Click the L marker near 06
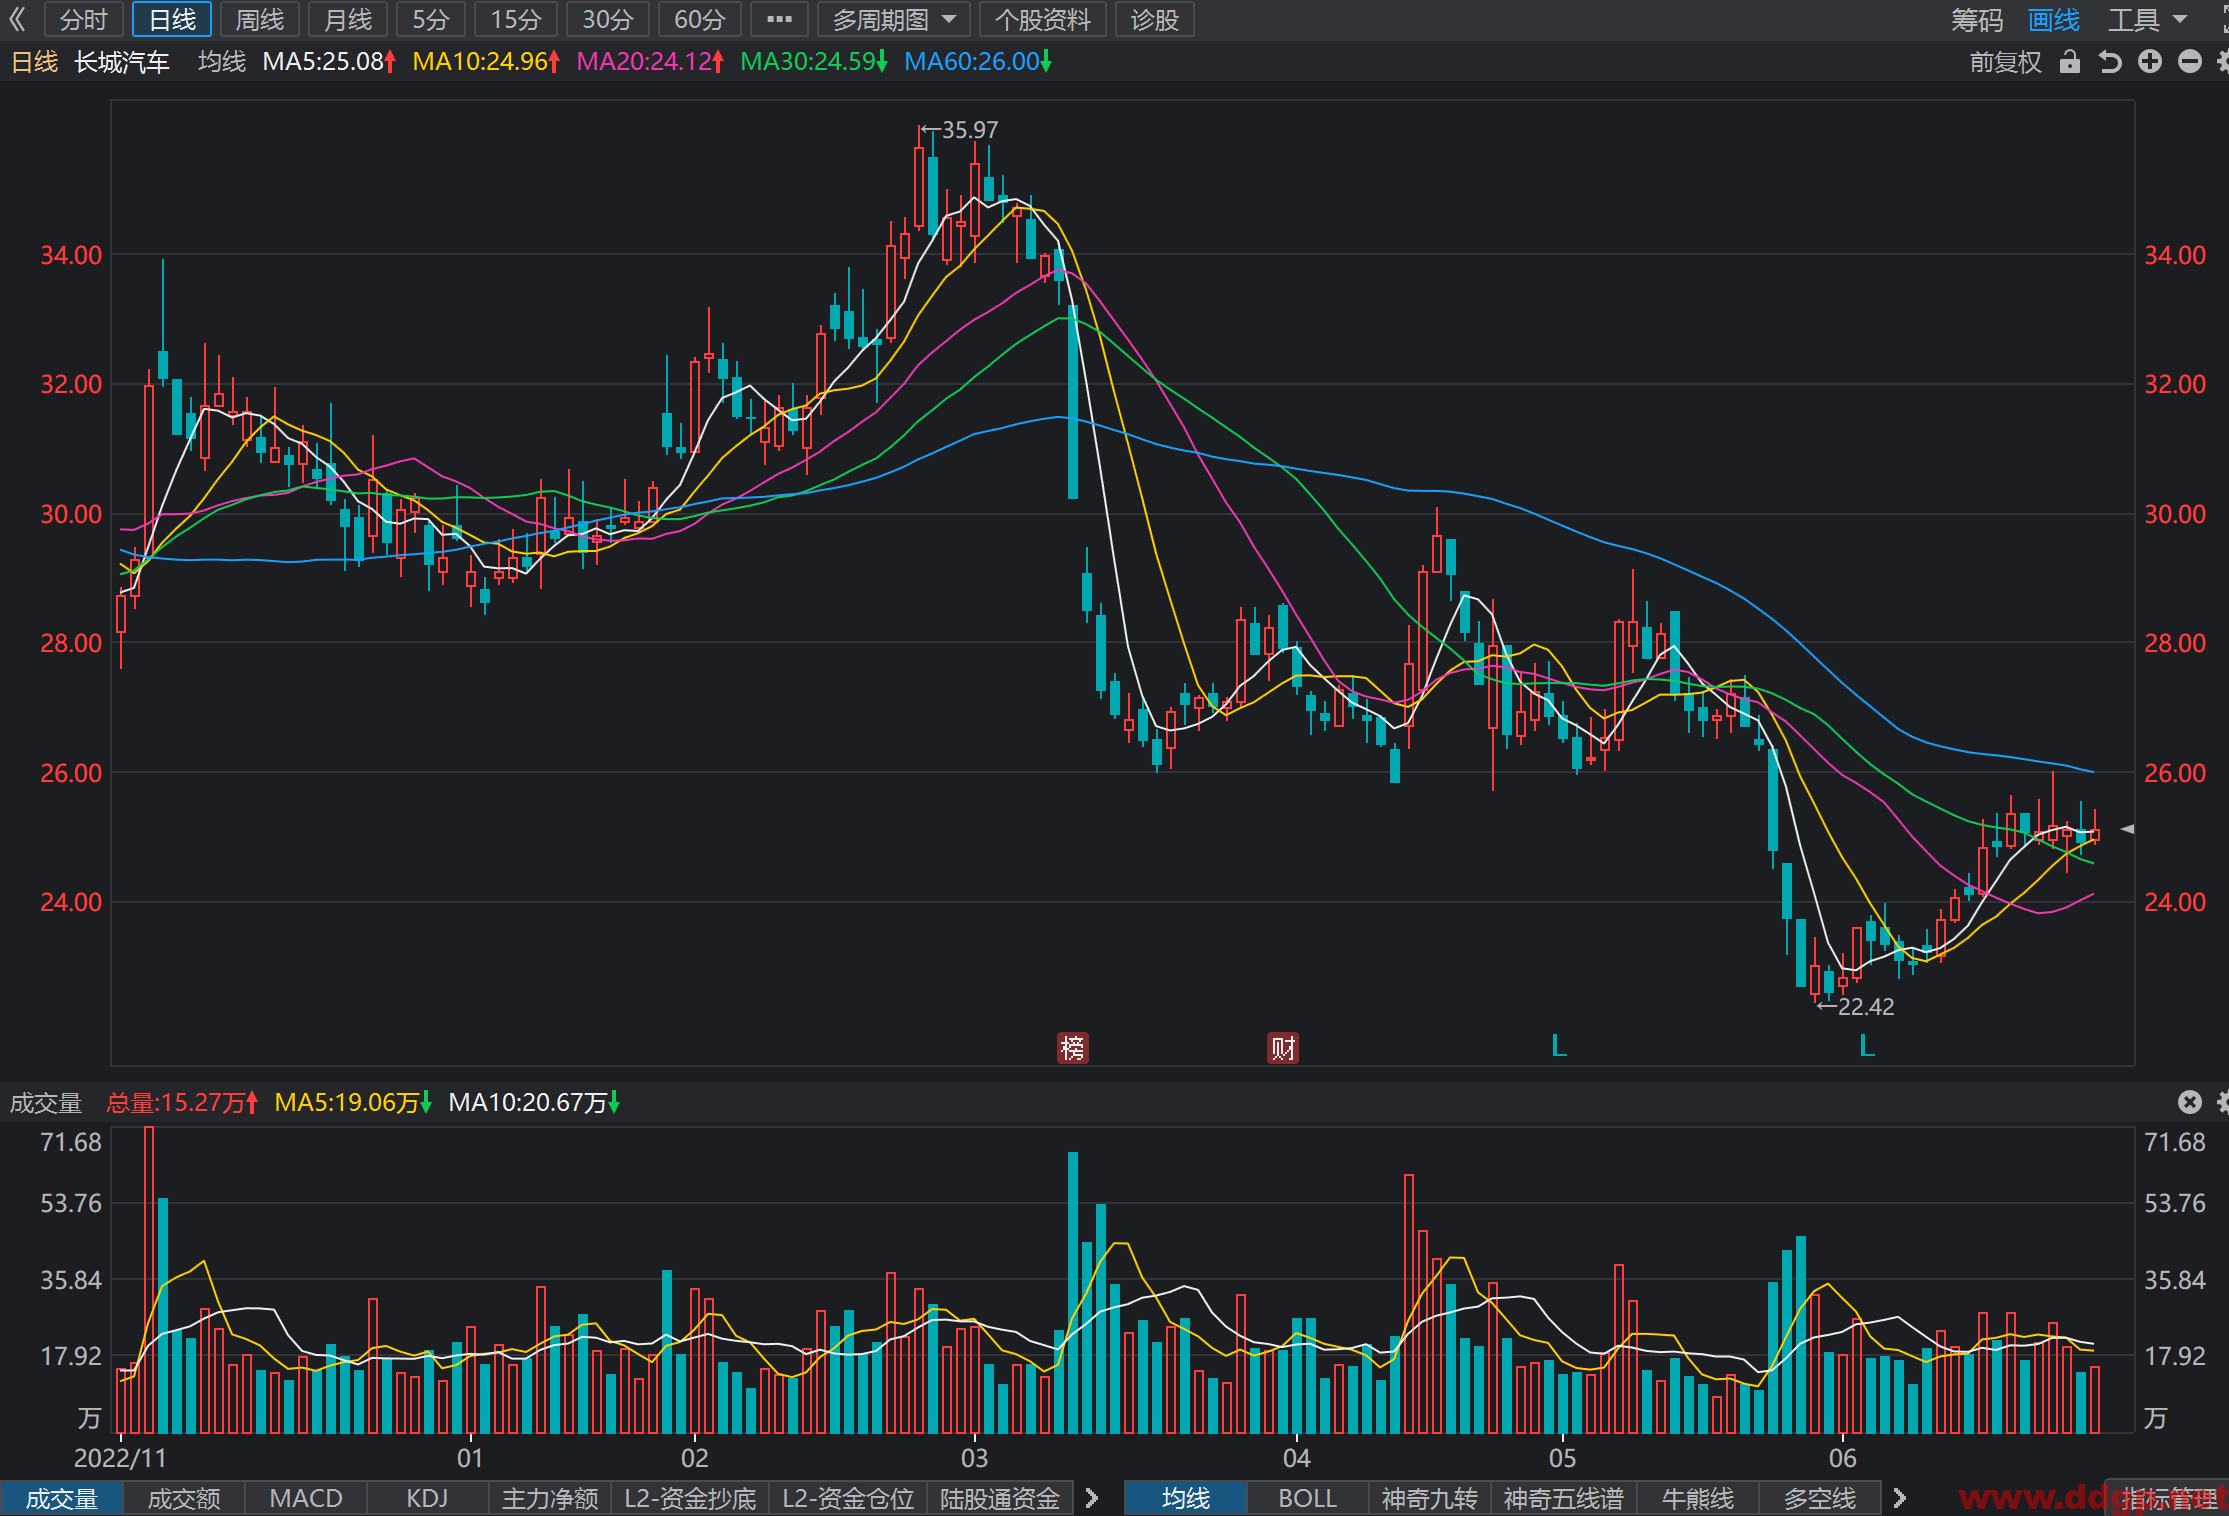2229x1516 pixels. pos(1866,1046)
